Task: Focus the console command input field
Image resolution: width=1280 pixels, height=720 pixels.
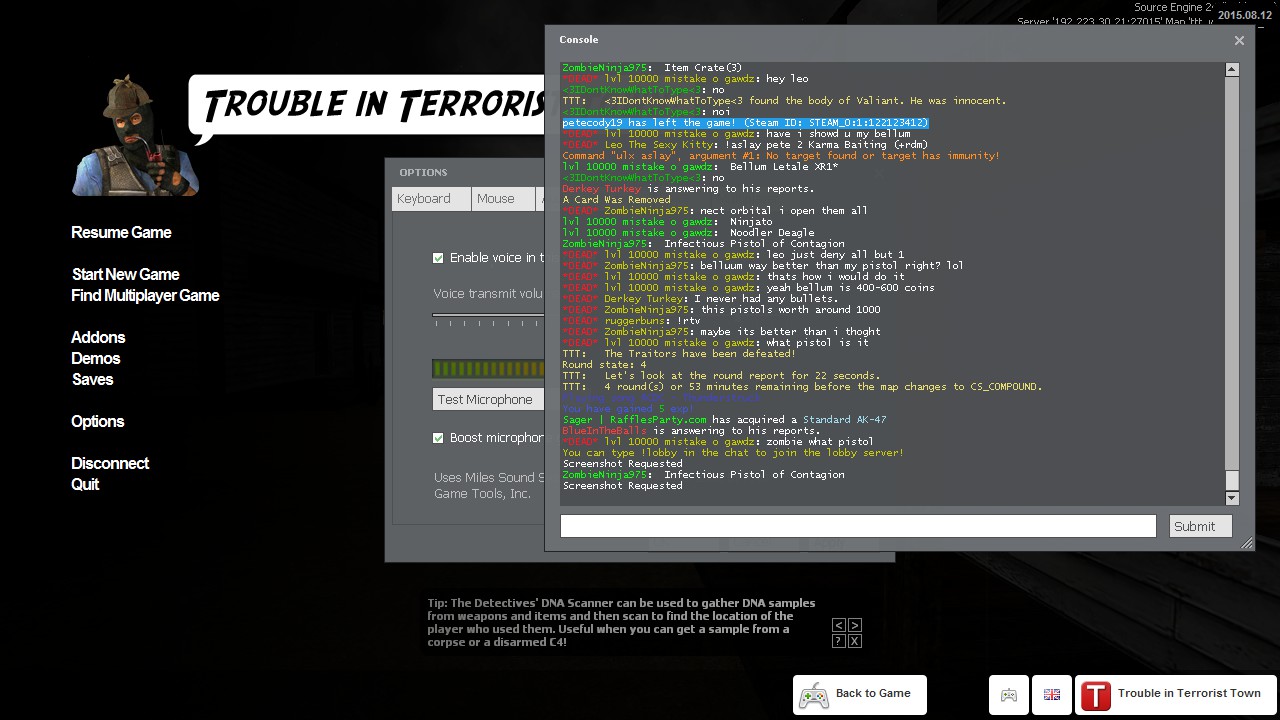Action: 857,526
